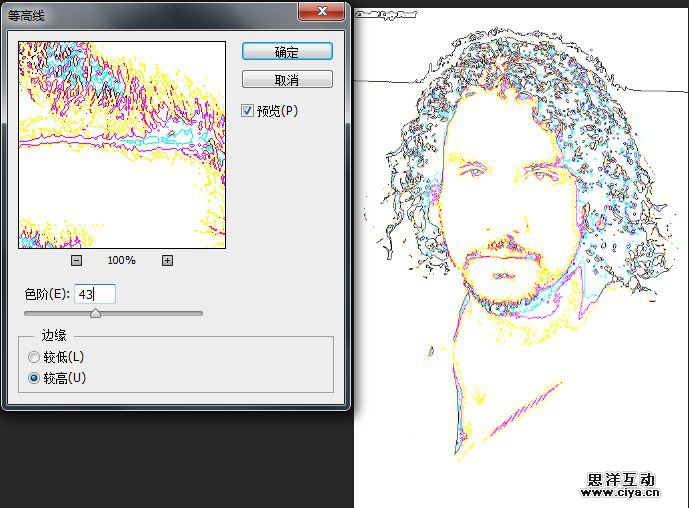Screen dimensions: 689x508
Task: Select the 较低(L) edge radio option
Action: (35, 357)
